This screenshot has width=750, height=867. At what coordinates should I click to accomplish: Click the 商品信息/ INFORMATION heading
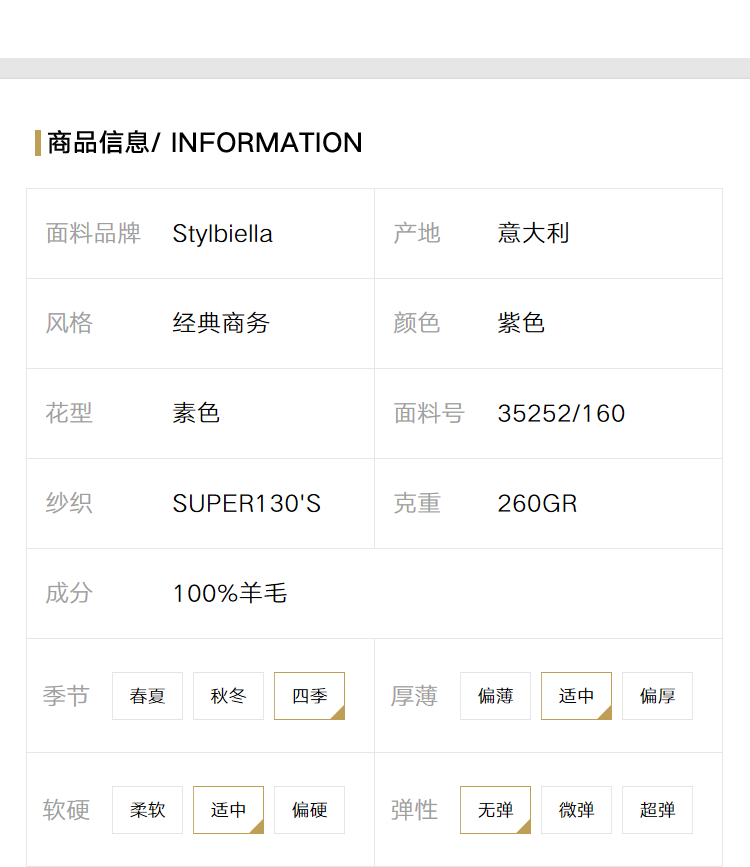click(x=205, y=143)
